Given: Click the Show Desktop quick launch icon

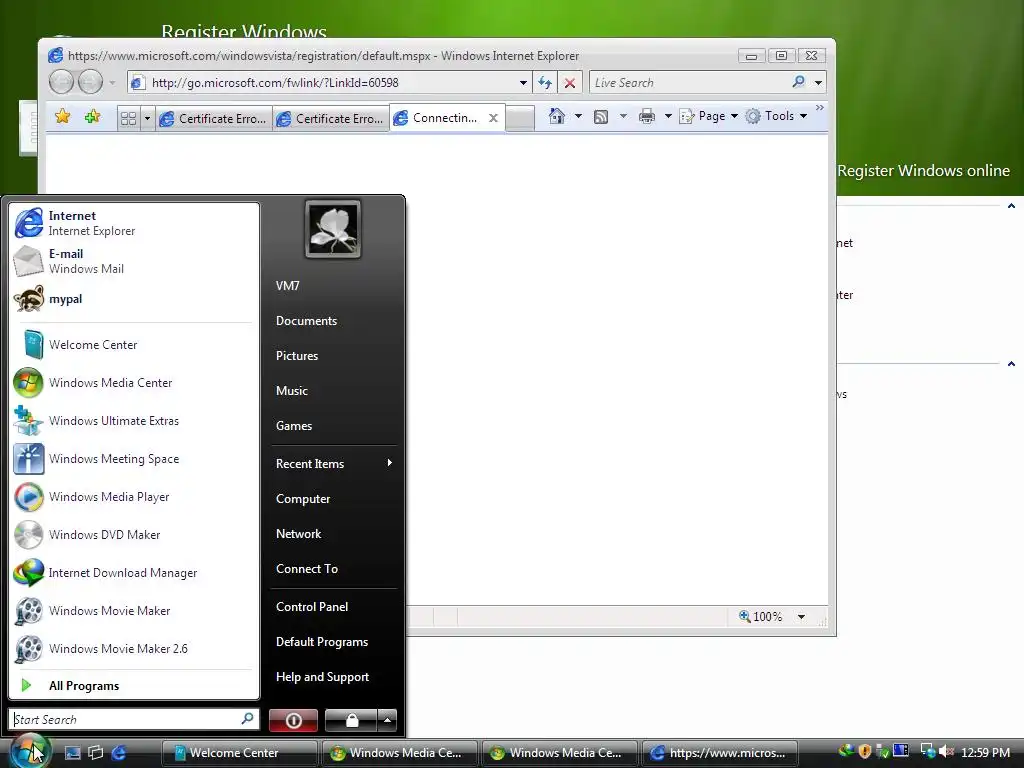Looking at the screenshot, I should (72, 753).
